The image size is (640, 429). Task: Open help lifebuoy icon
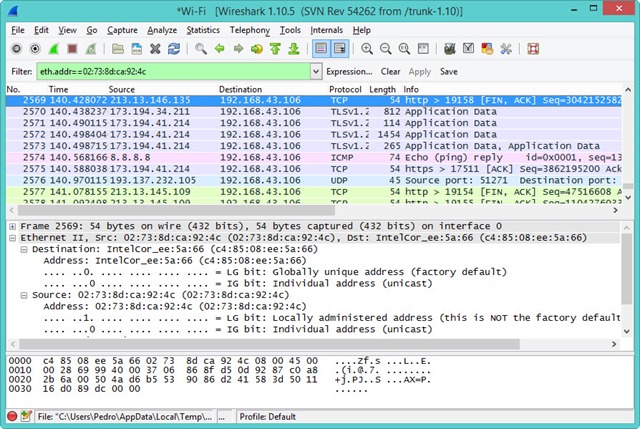click(x=533, y=49)
